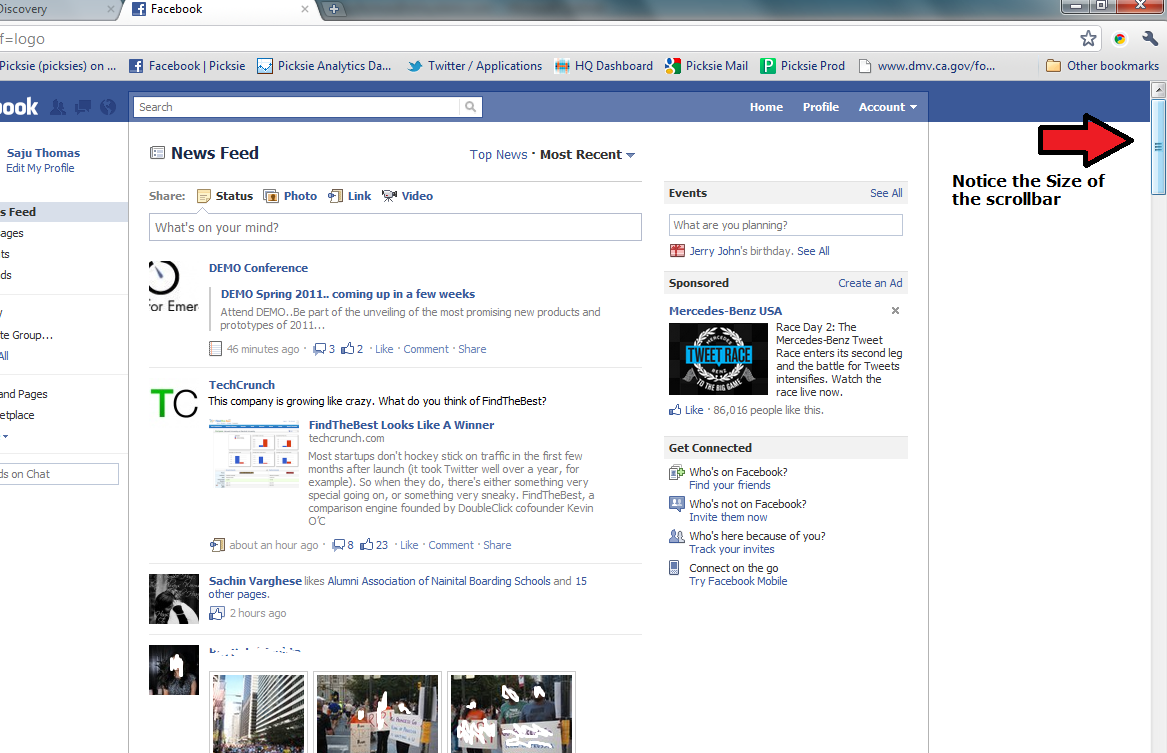Click the colorful extension icon beside star
This screenshot has height=753, width=1167.
coord(1119,39)
